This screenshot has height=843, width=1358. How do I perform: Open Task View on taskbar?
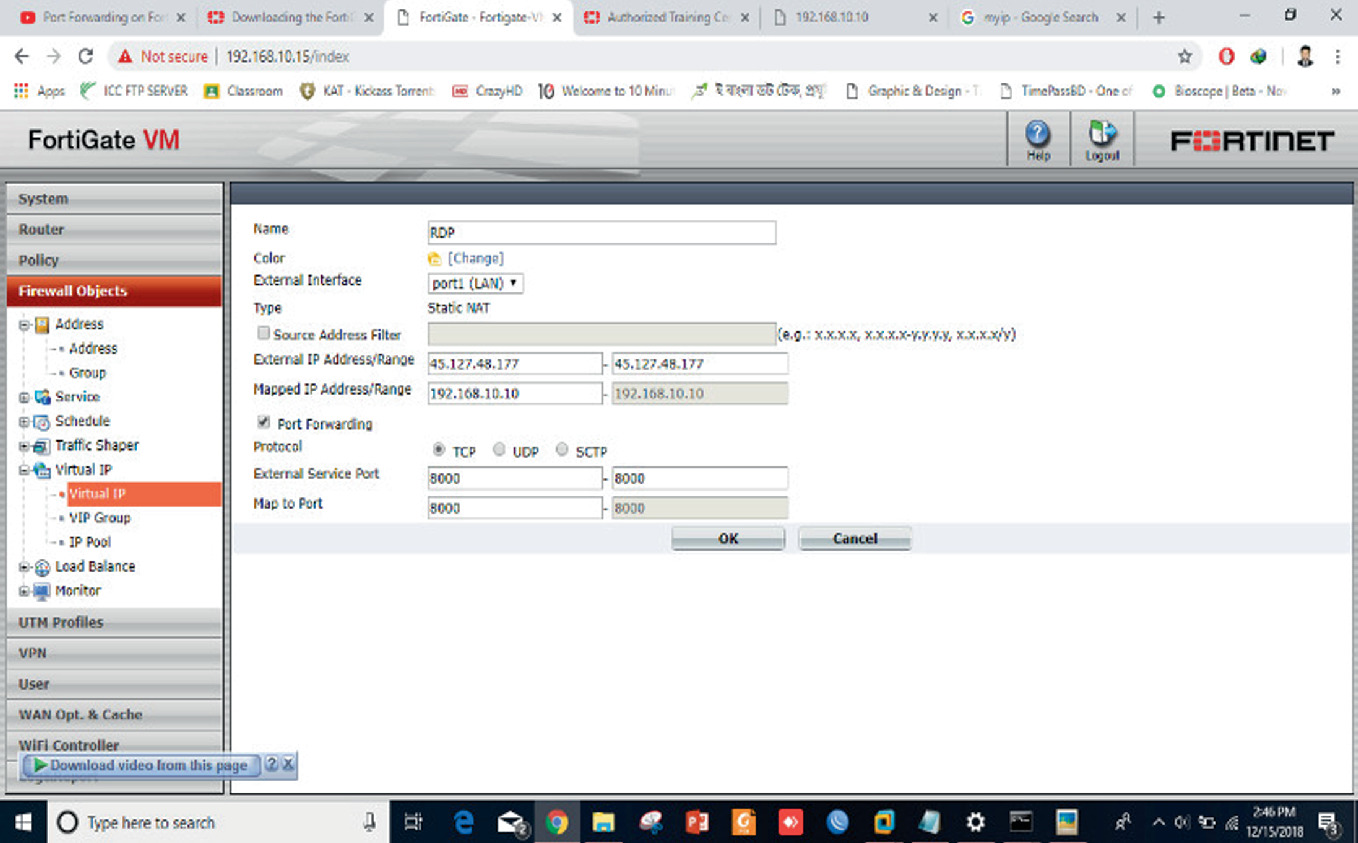click(413, 822)
